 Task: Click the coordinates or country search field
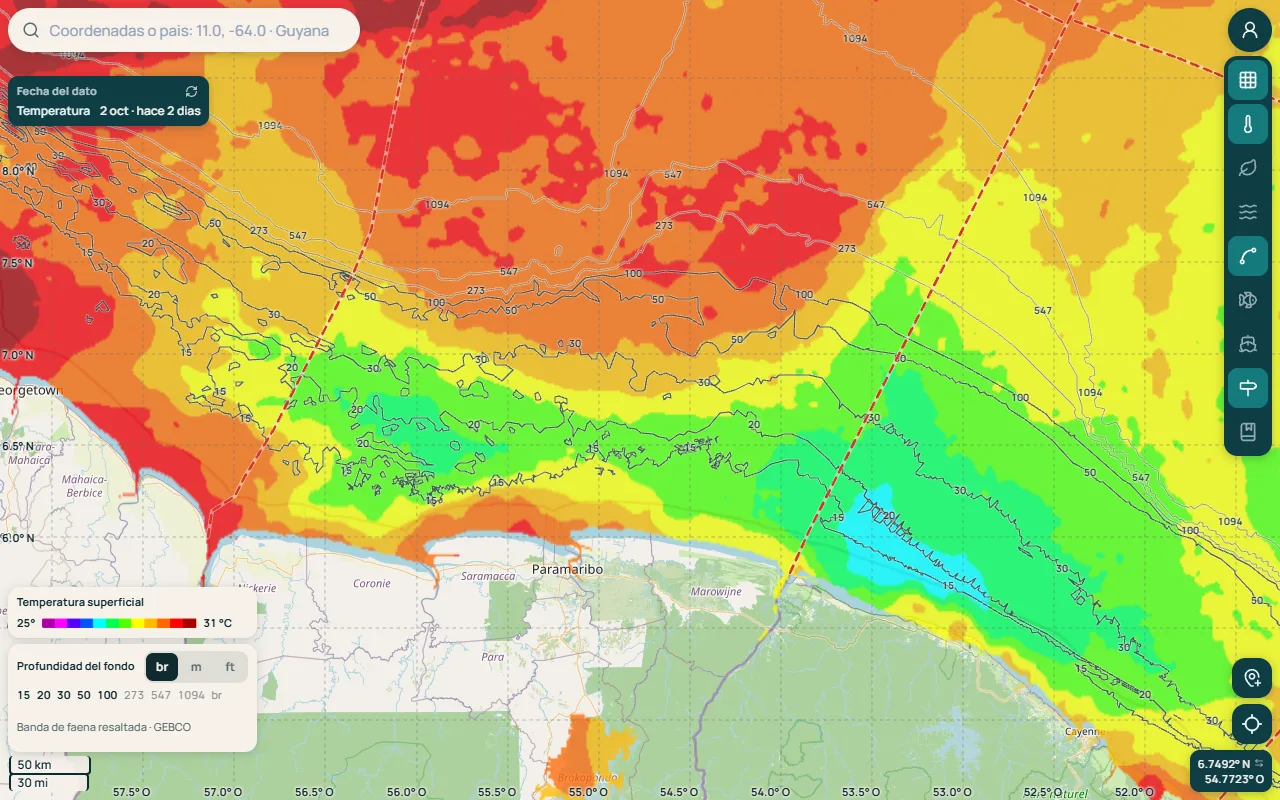tap(184, 30)
